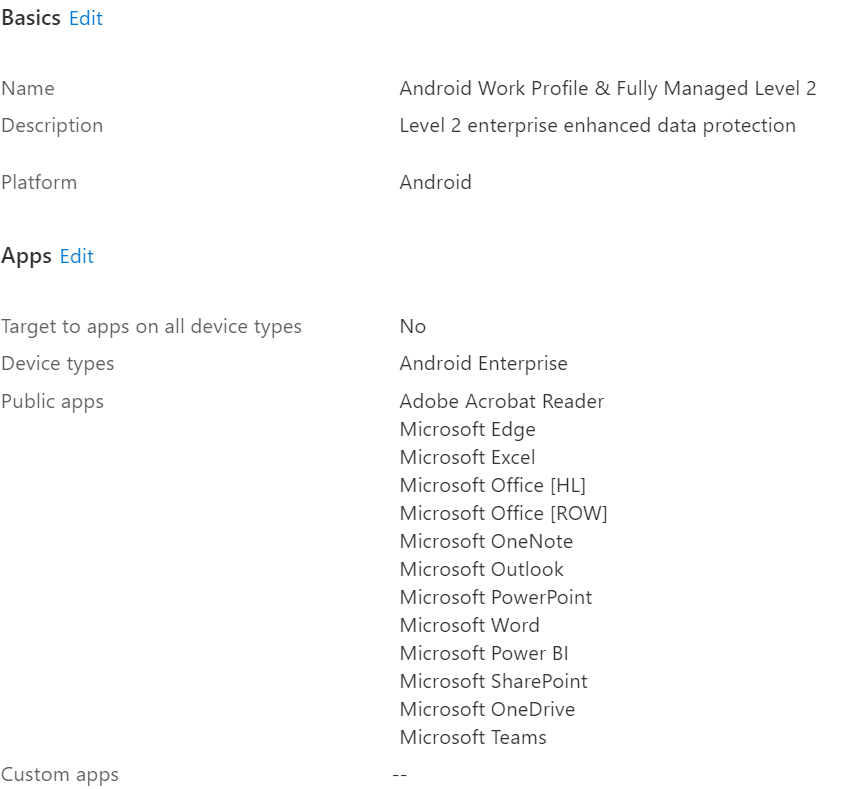Select the policy Name value
Image resolution: width=861 pixels, height=789 pixels.
tap(607, 88)
